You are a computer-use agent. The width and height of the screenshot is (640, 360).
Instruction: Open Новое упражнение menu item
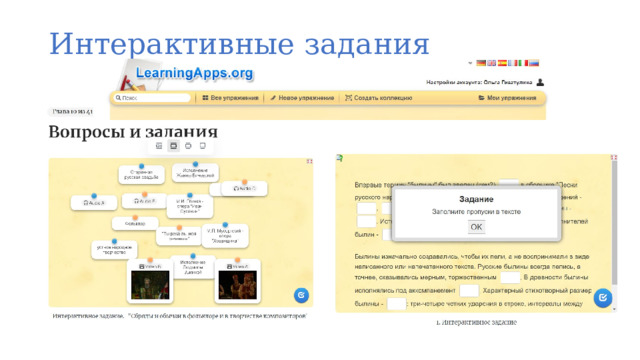(x=302, y=98)
